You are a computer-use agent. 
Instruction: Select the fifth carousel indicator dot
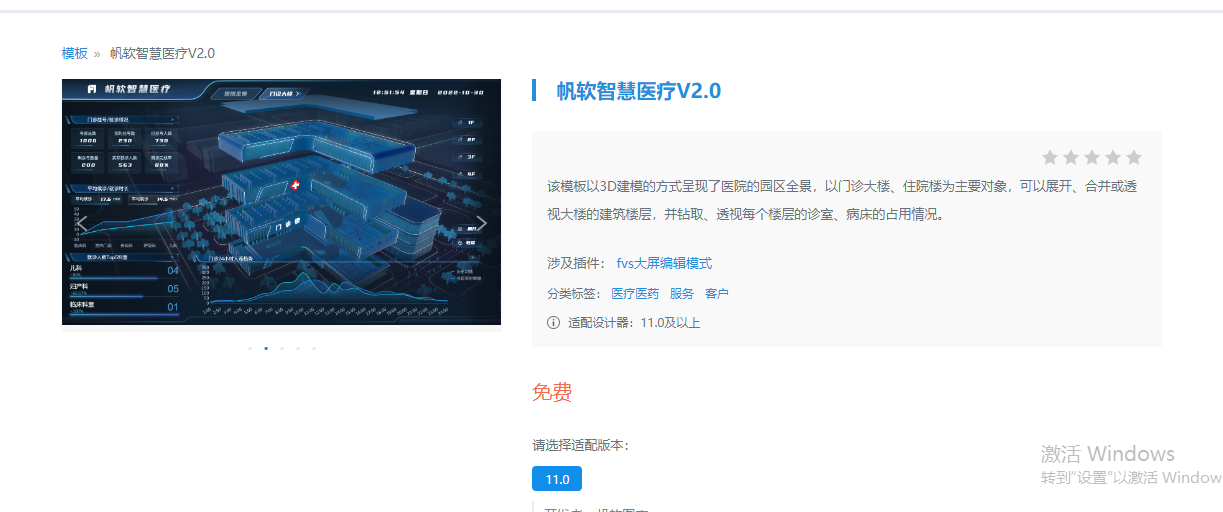tap(314, 348)
